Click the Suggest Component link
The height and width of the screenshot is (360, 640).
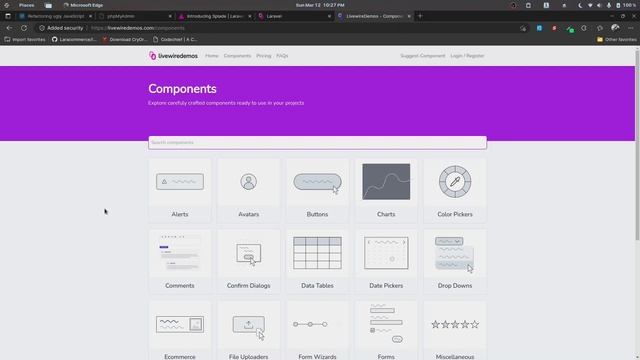click(x=422, y=56)
